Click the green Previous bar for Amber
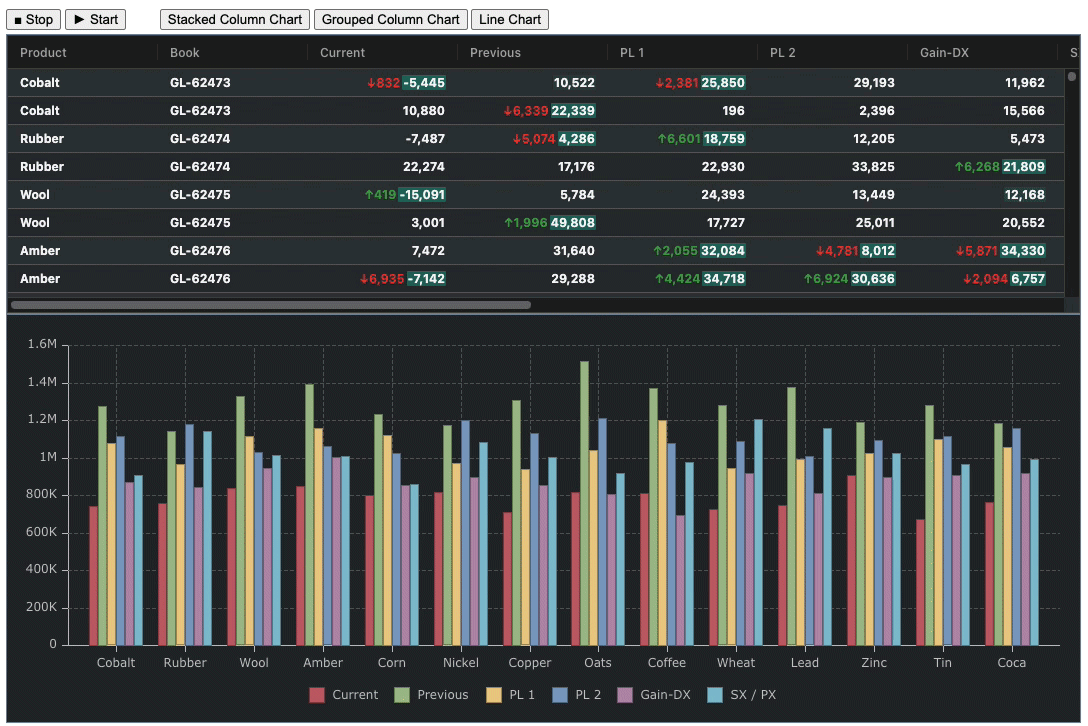The height and width of the screenshot is (726, 1088). pyautogui.click(x=309, y=515)
